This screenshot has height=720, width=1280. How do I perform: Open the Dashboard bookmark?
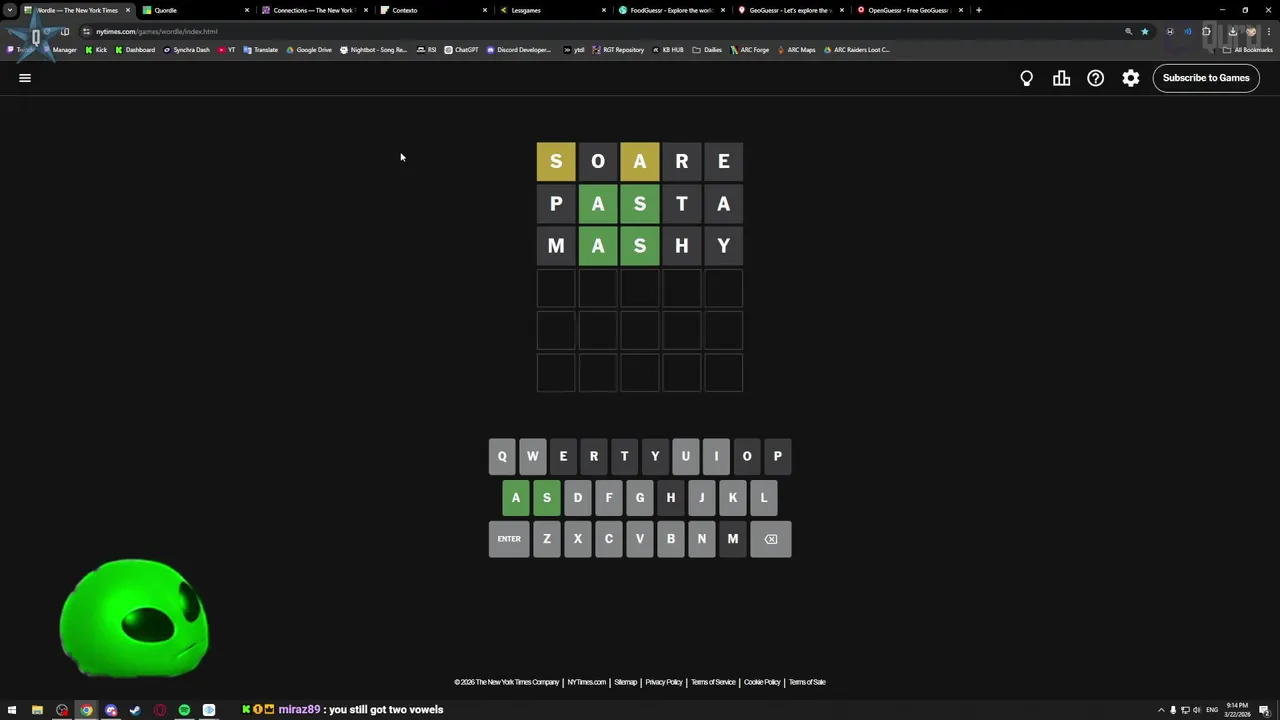pos(135,50)
